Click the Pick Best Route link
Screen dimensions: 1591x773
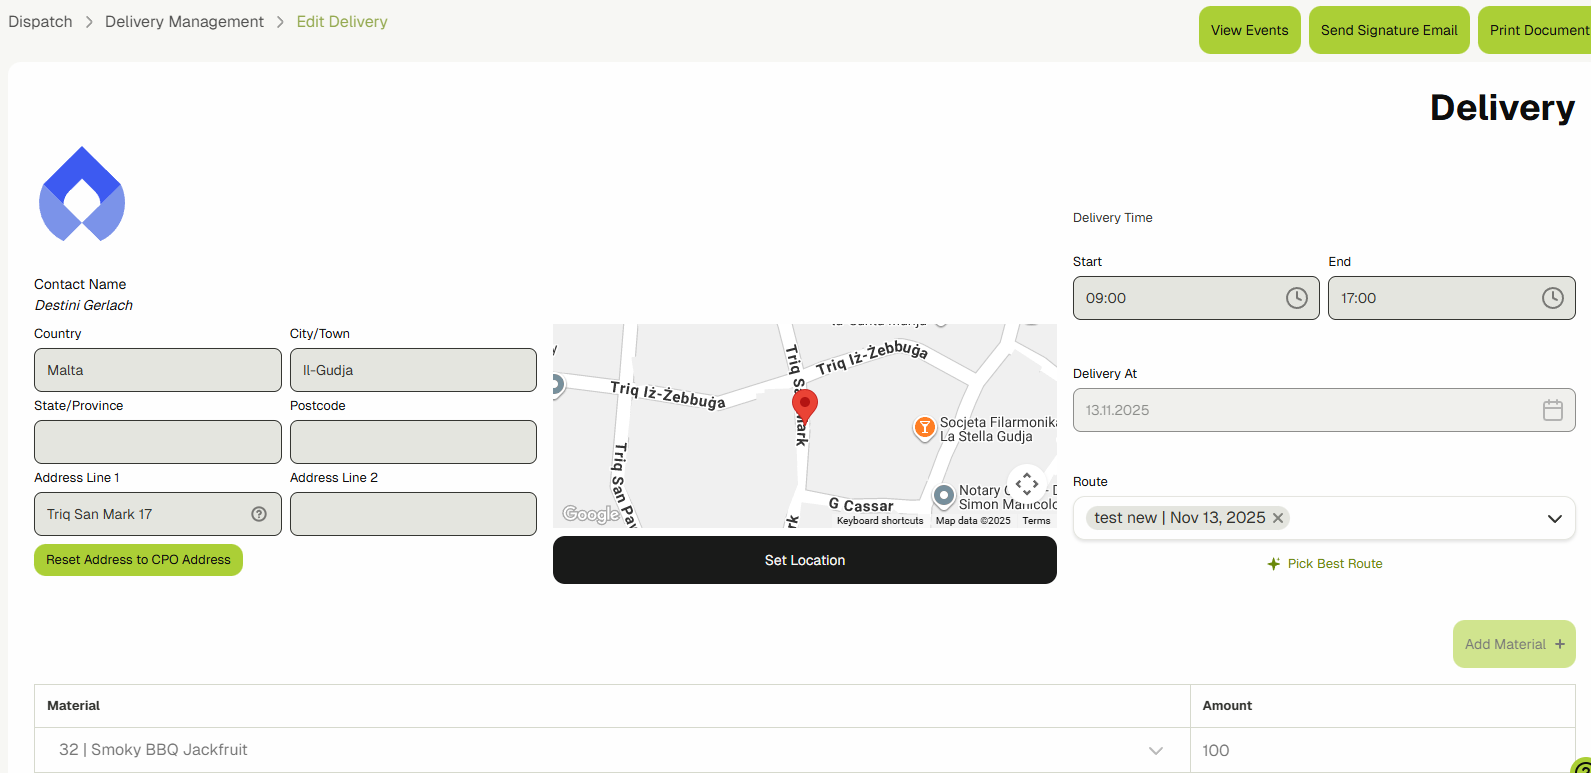[1324, 564]
